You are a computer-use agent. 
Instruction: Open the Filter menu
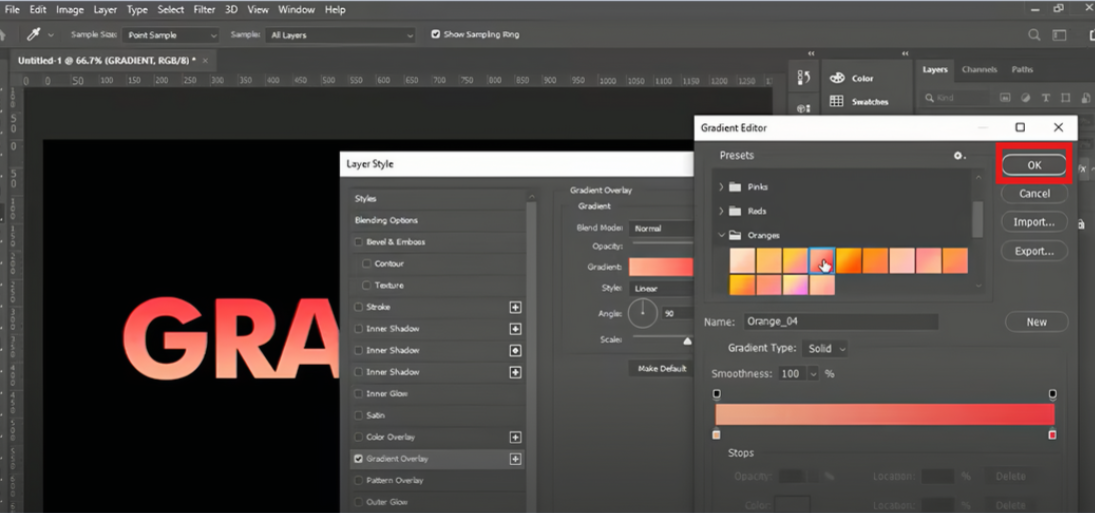click(204, 10)
